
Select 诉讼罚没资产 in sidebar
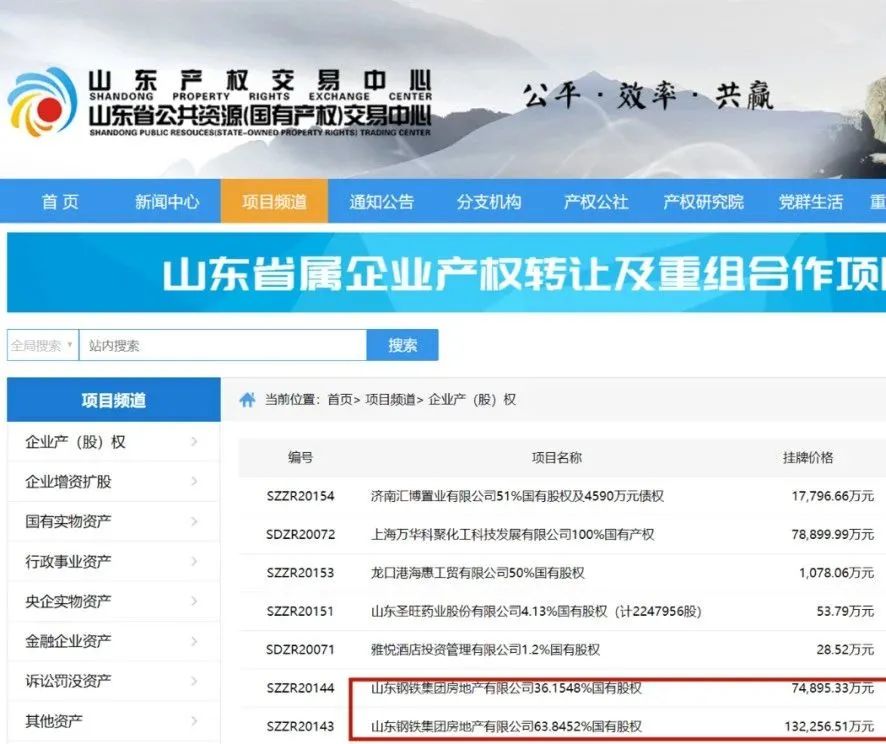coord(68,681)
